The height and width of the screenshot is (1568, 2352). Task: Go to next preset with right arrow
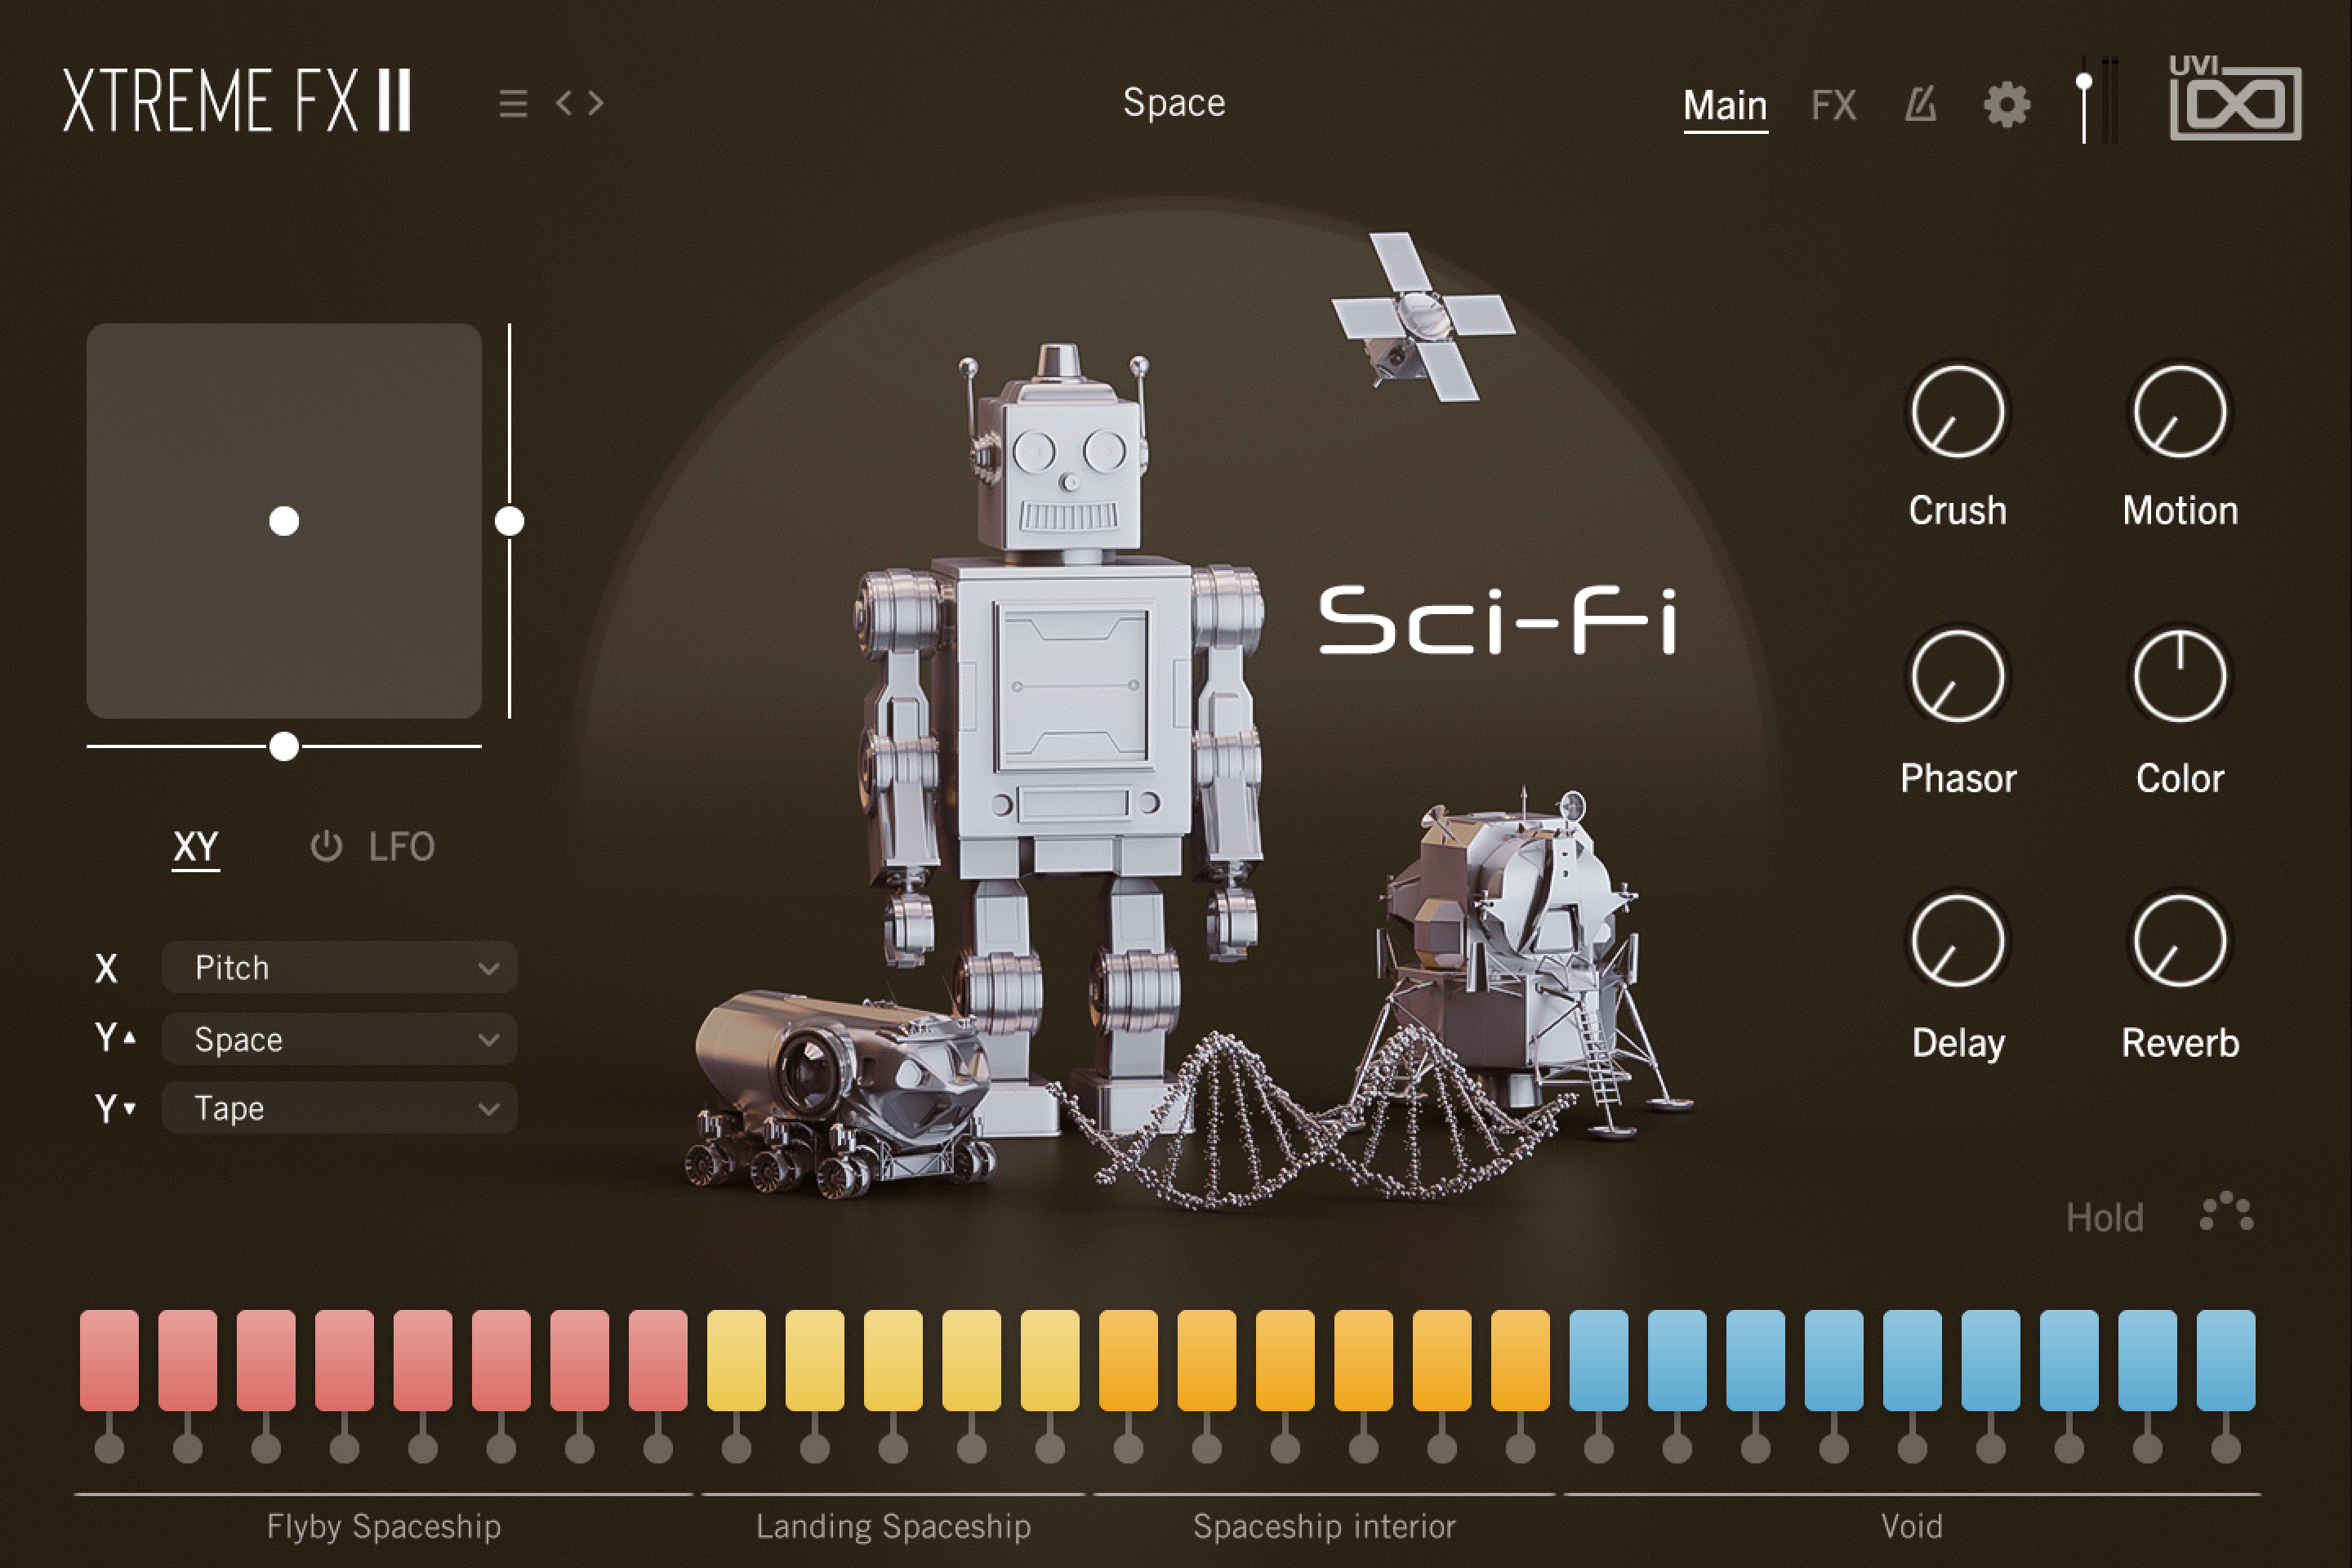coord(596,102)
